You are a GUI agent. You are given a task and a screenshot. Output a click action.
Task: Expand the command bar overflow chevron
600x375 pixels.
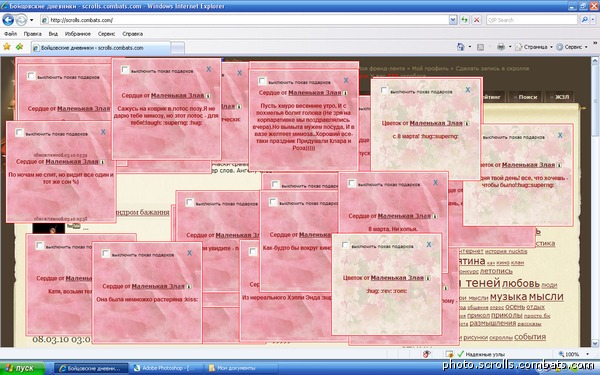595,43
